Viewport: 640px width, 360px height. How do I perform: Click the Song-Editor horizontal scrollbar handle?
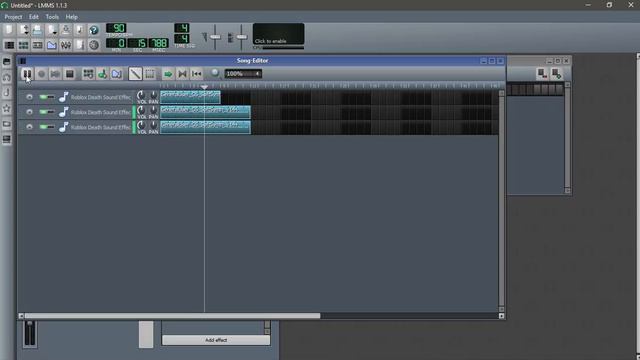click(172, 316)
